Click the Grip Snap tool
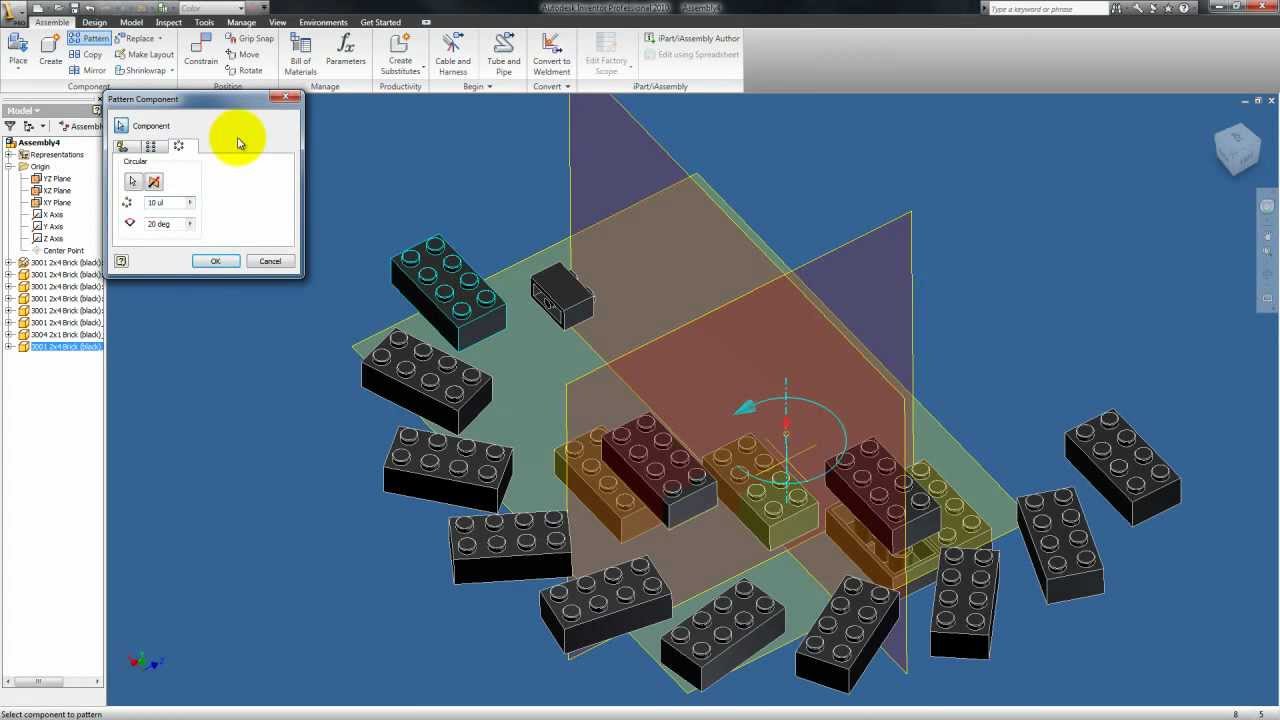The image size is (1280, 720). [x=249, y=38]
